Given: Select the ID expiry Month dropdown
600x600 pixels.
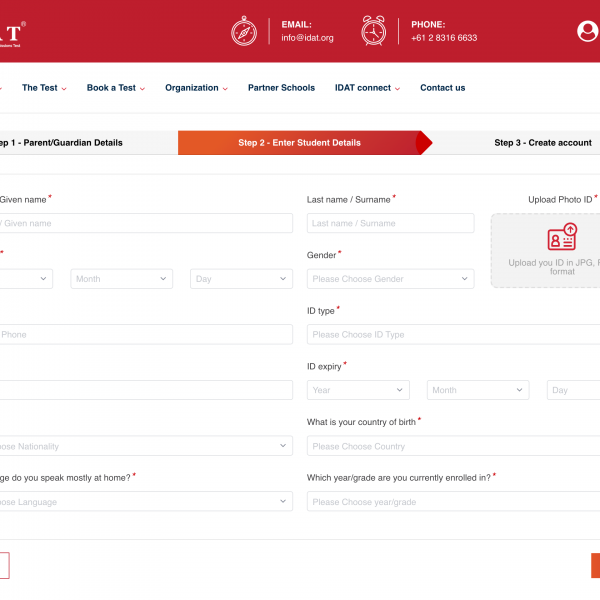Looking at the screenshot, I should coord(478,390).
